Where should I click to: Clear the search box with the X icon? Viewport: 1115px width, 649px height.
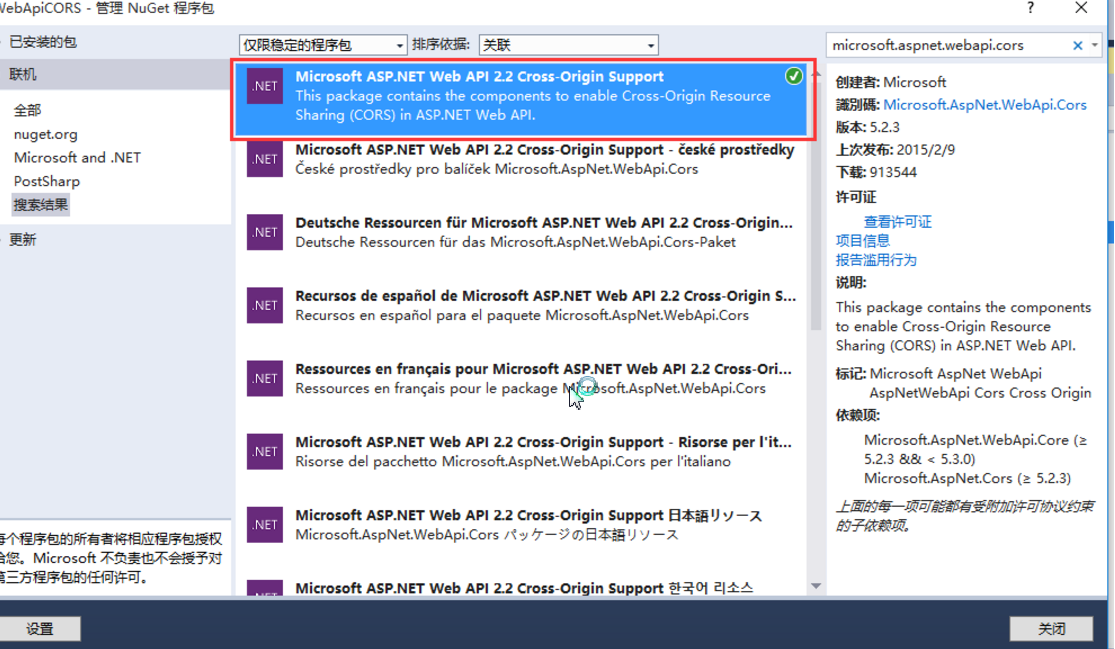tap(1077, 45)
